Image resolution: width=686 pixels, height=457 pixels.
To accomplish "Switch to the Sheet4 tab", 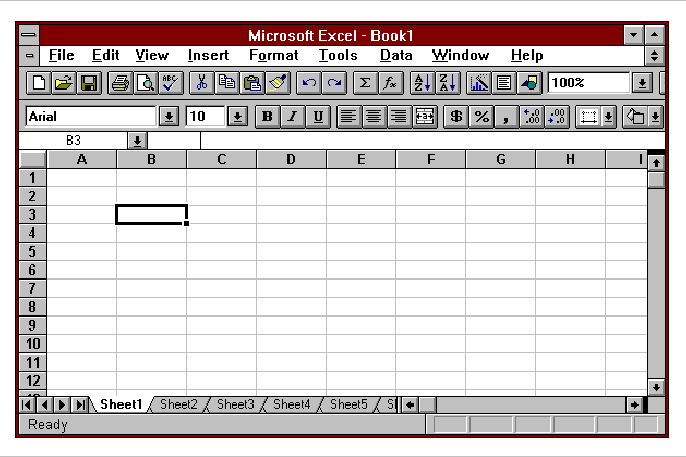I will click(x=291, y=405).
